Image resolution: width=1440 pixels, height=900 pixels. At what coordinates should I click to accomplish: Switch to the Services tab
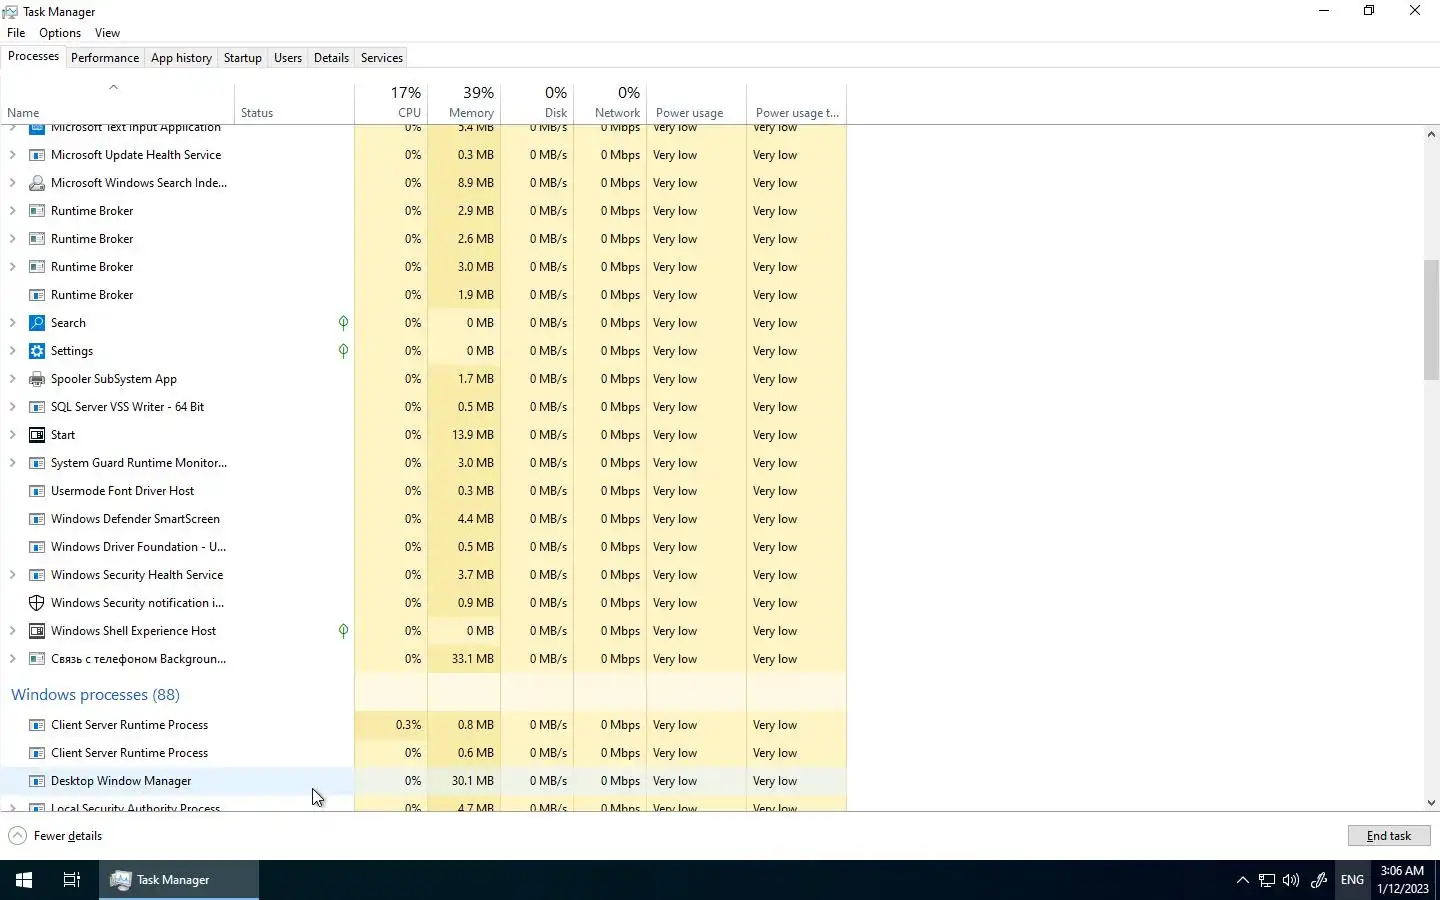click(x=382, y=58)
